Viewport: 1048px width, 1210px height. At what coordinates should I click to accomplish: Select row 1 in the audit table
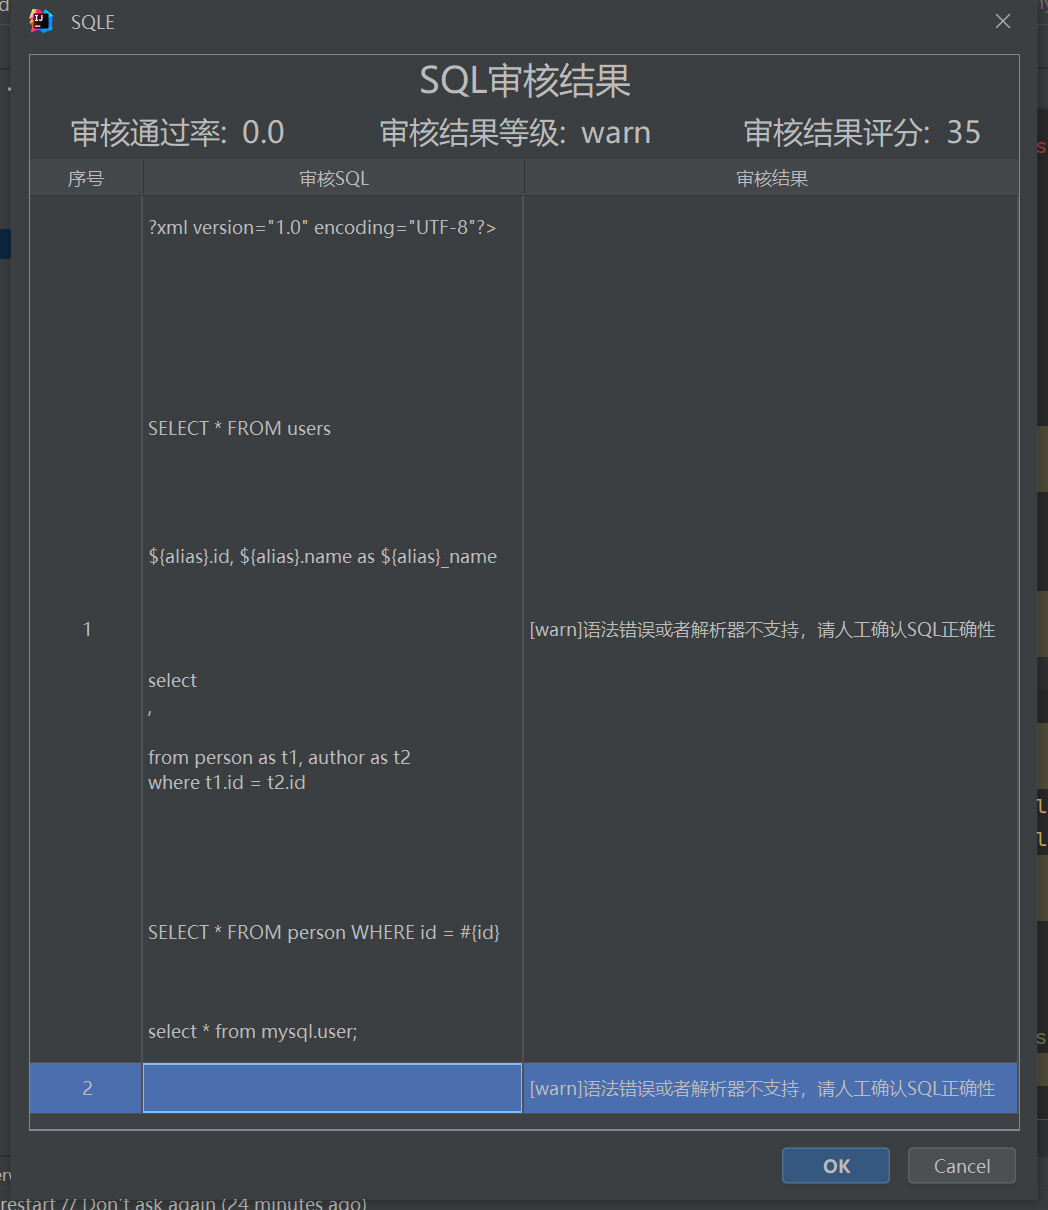[87, 629]
